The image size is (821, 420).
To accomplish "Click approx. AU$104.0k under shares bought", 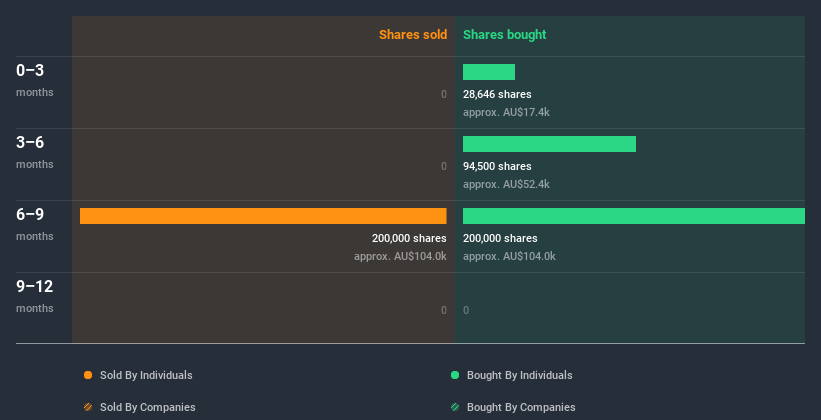I will click(509, 256).
